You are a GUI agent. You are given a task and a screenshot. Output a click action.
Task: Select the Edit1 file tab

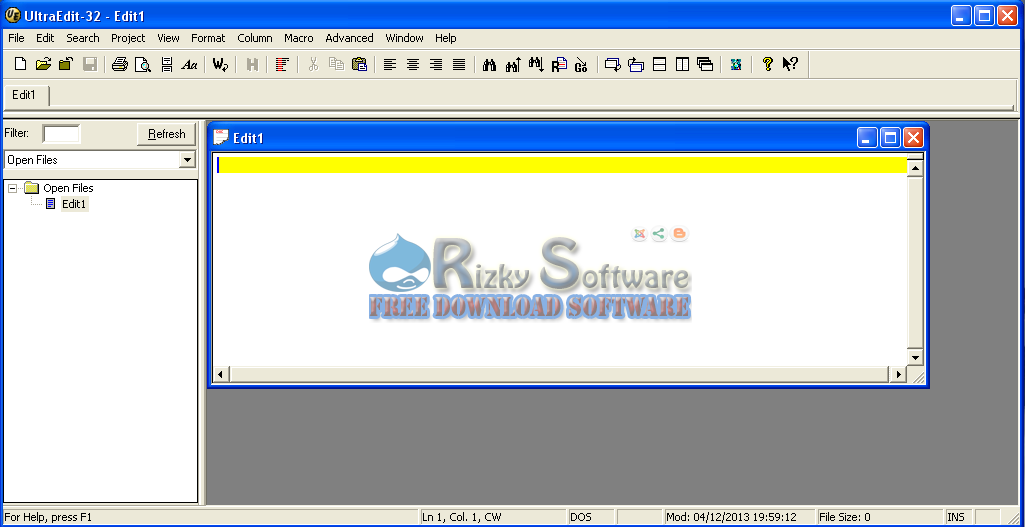click(x=25, y=95)
